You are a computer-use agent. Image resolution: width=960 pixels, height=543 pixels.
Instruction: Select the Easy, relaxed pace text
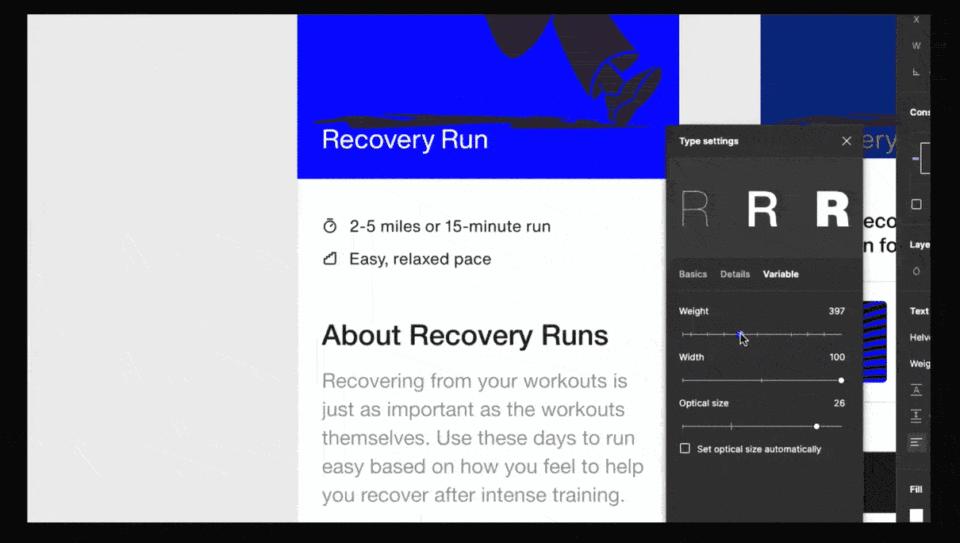[x=420, y=259]
